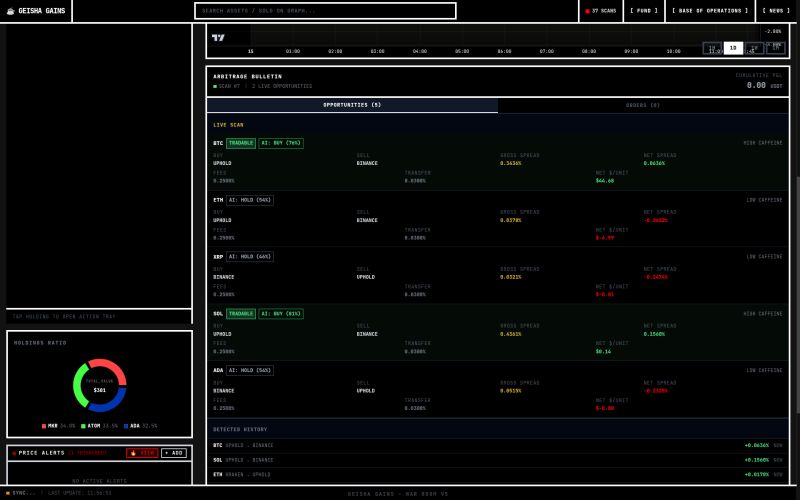Screen dimensions: 800x500
Task: Click the red dot next to PRICE ALERTS
Action: click(14, 453)
